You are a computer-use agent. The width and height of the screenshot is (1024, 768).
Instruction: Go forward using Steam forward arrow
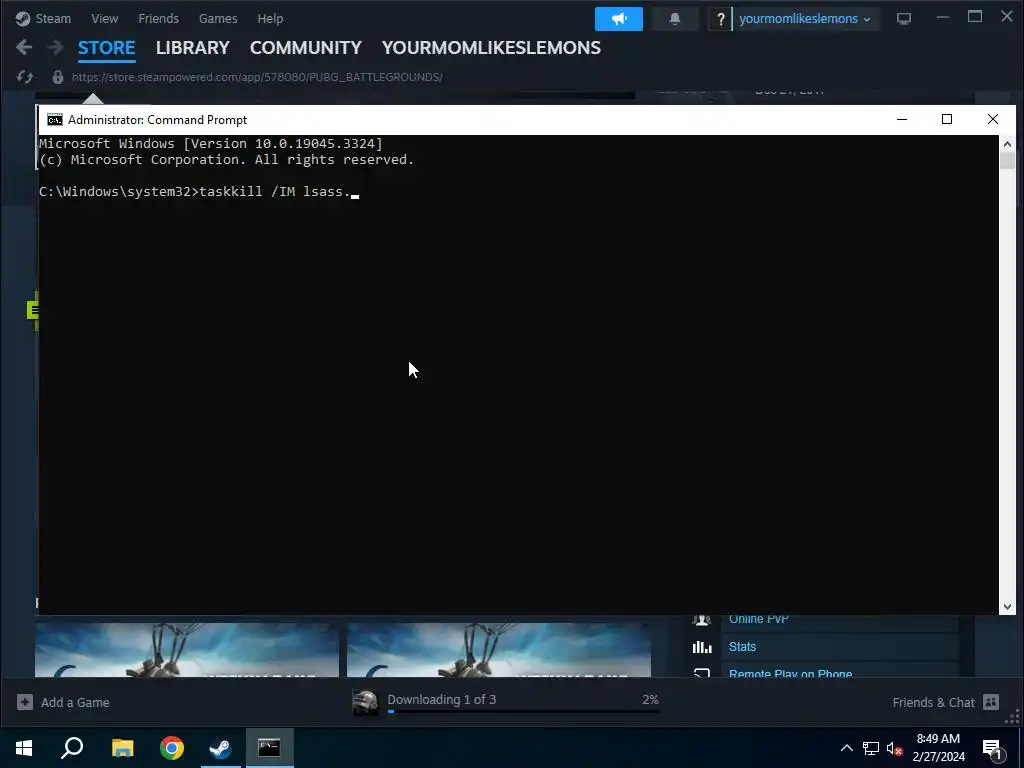pos(56,47)
